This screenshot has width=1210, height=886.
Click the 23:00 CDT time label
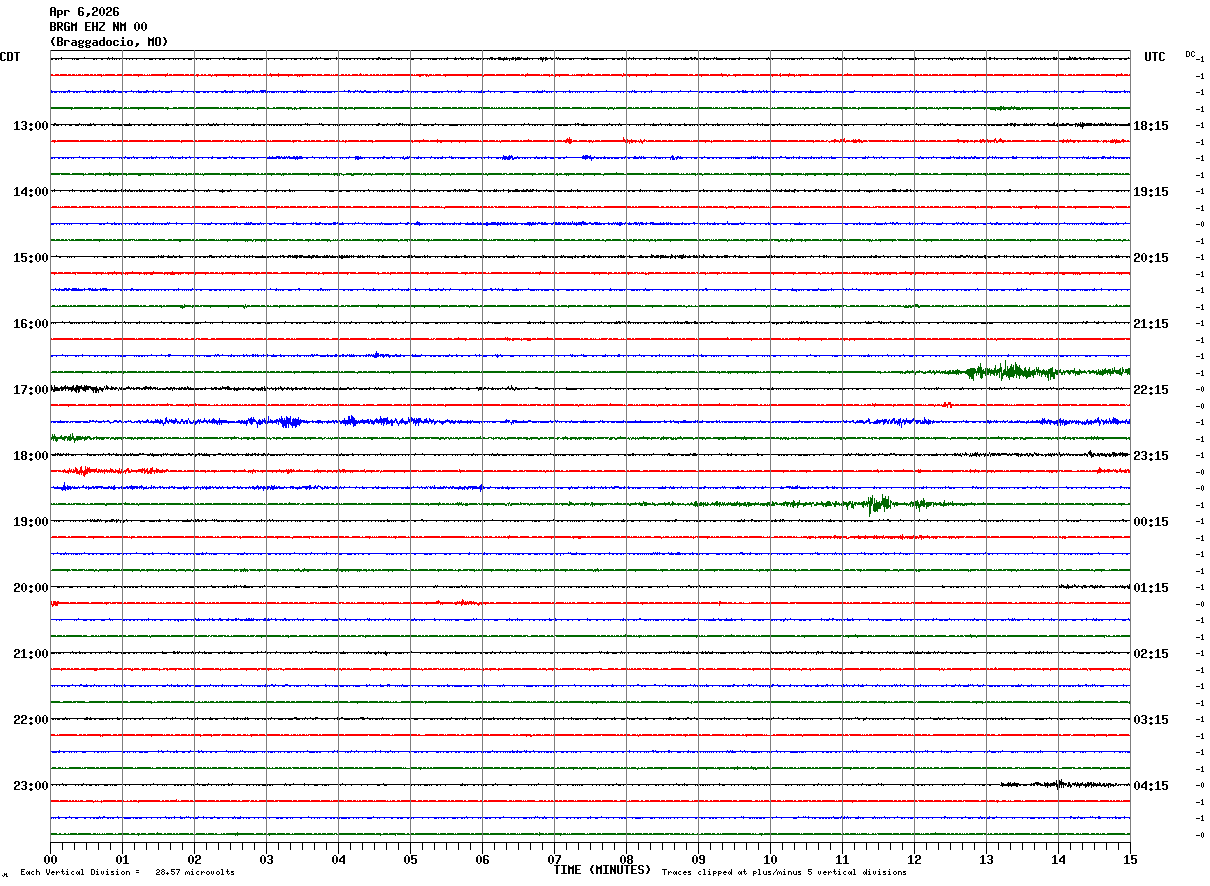point(30,786)
